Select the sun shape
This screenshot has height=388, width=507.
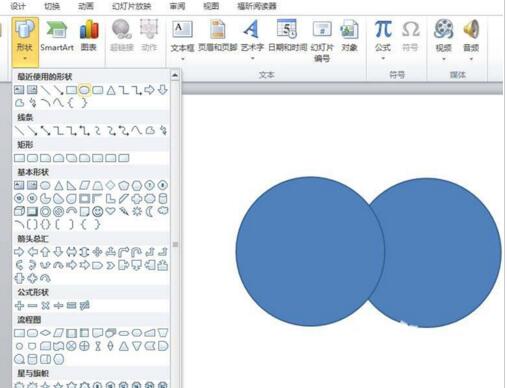point(137,211)
